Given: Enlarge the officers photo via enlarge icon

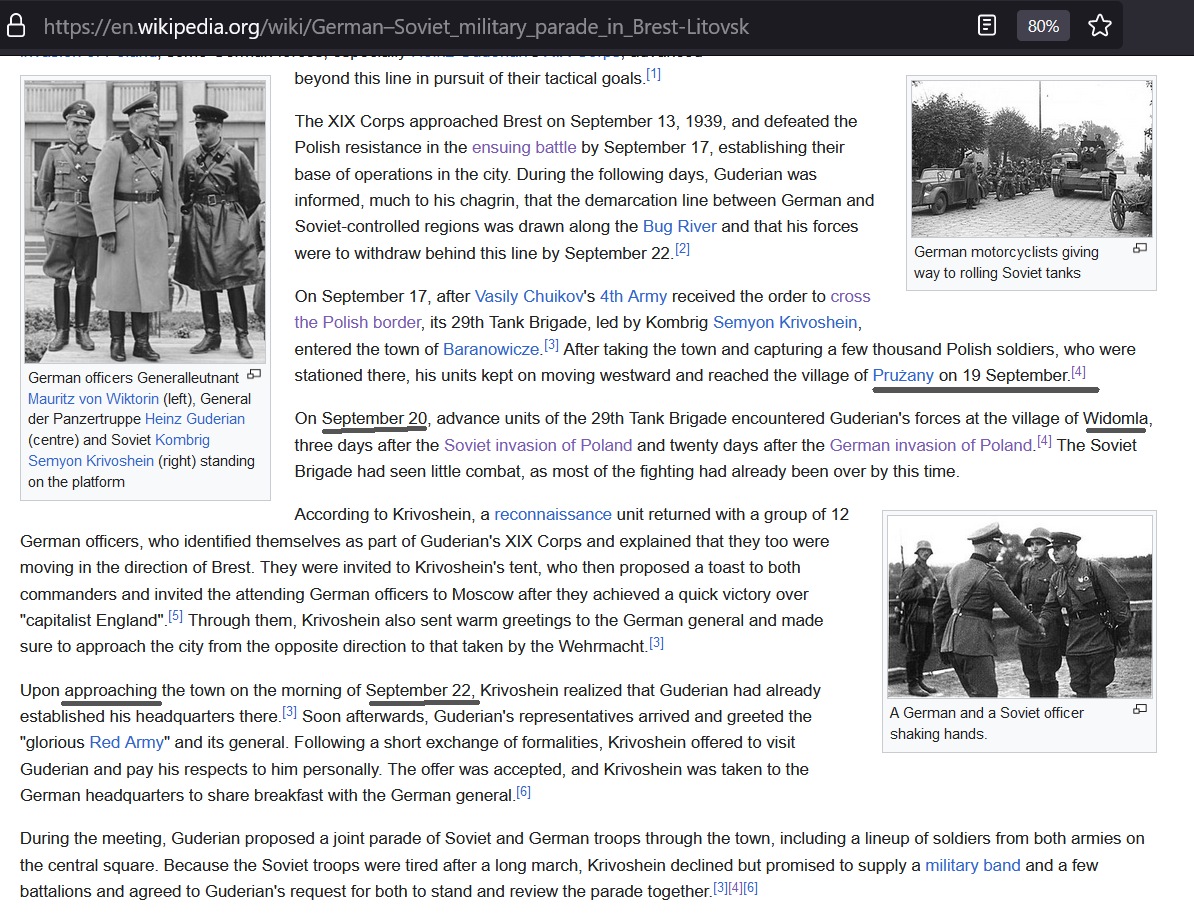Looking at the screenshot, I should pyautogui.click(x=254, y=374).
